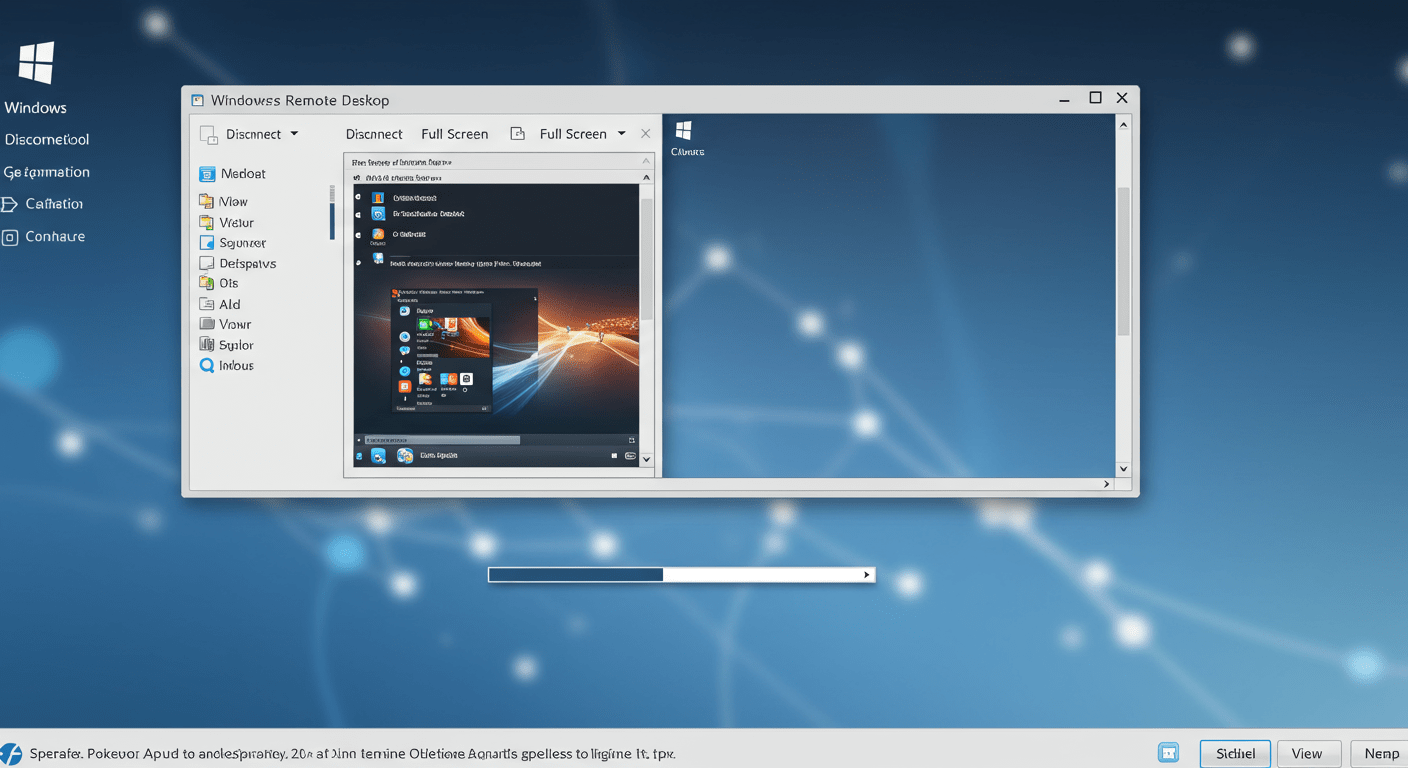
Task: Click the first blue taskbar icon in the preview
Action: [x=379, y=456]
